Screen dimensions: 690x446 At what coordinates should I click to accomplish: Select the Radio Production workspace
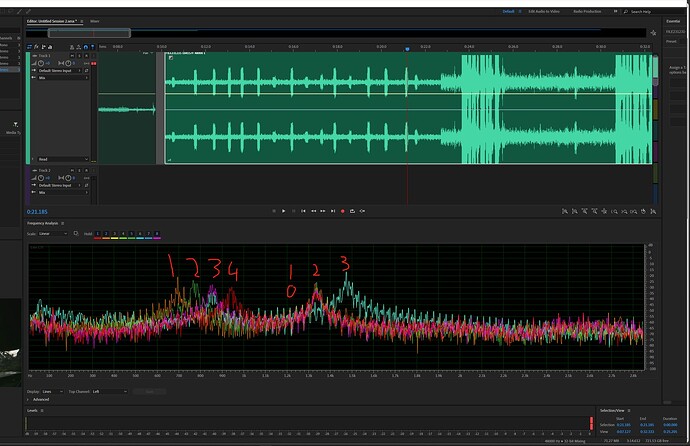click(x=587, y=11)
